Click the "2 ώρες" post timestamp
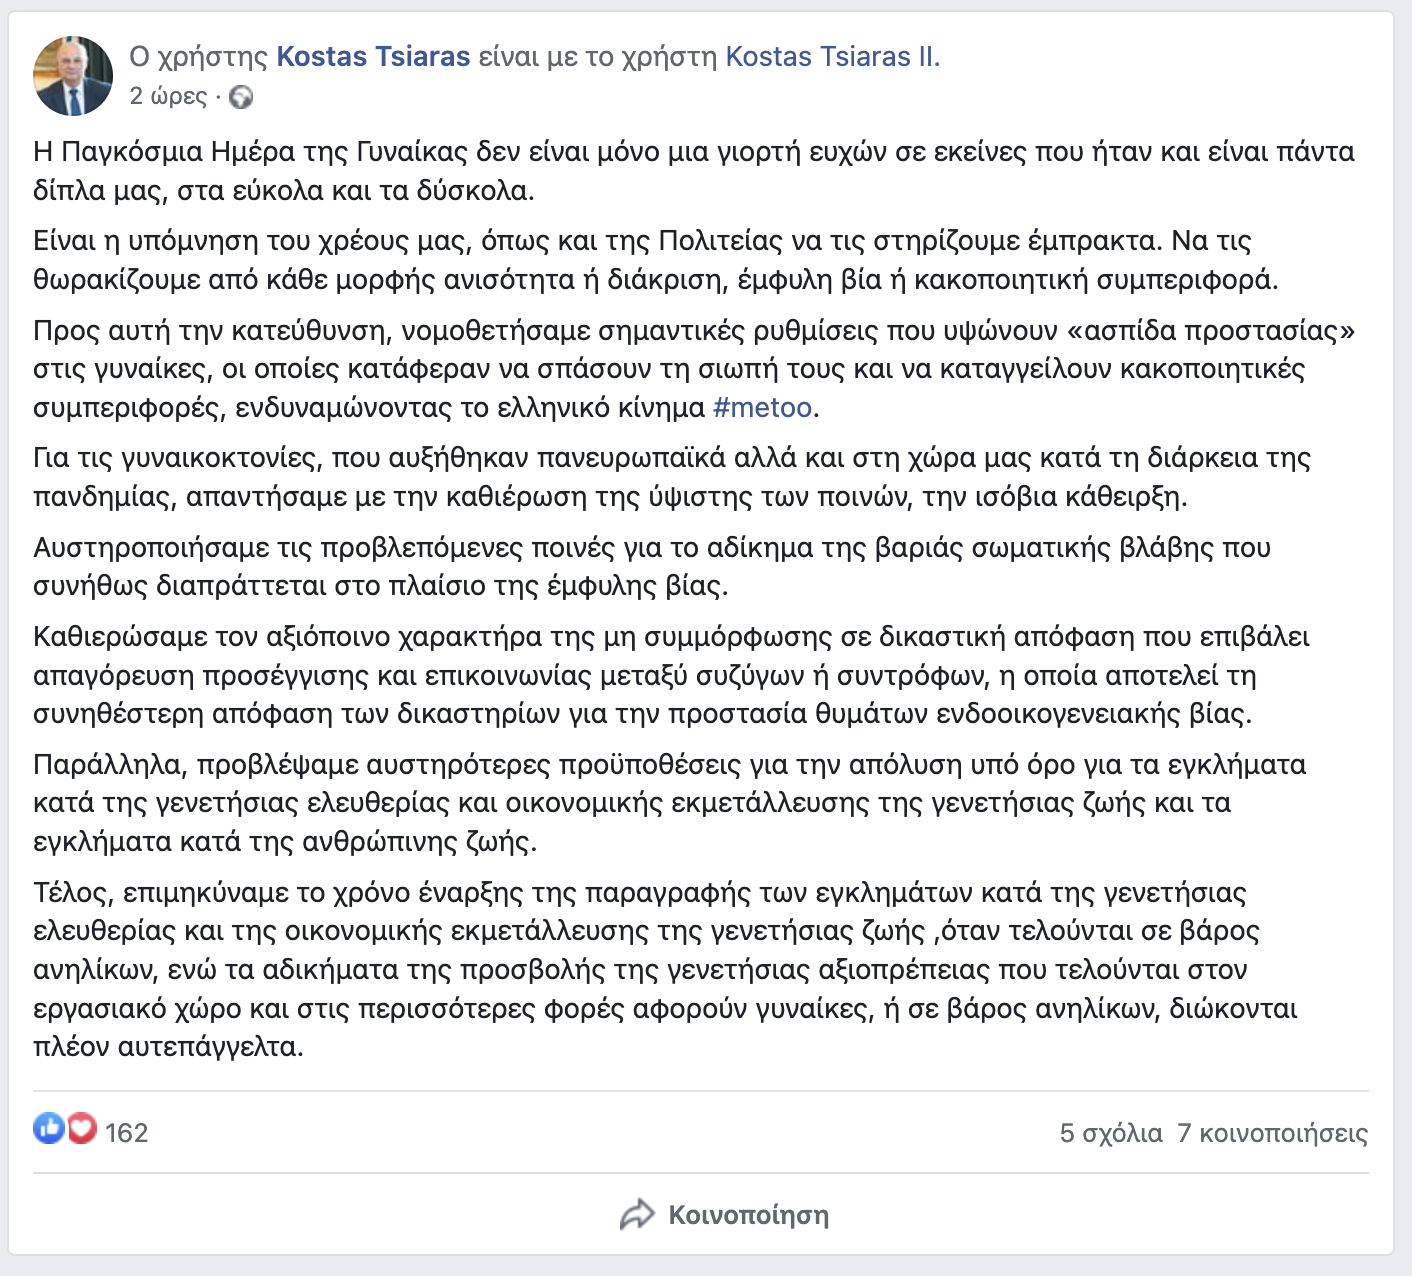 [168, 97]
